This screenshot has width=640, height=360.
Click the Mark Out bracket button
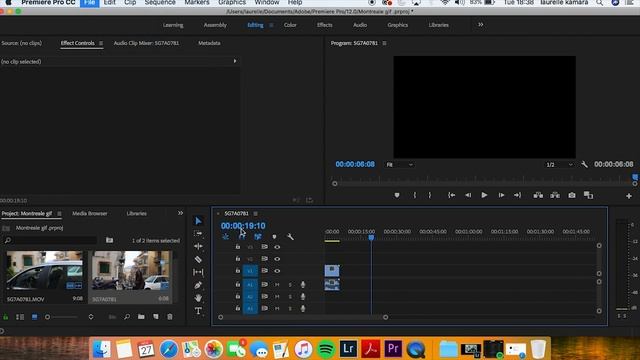tap(430, 196)
